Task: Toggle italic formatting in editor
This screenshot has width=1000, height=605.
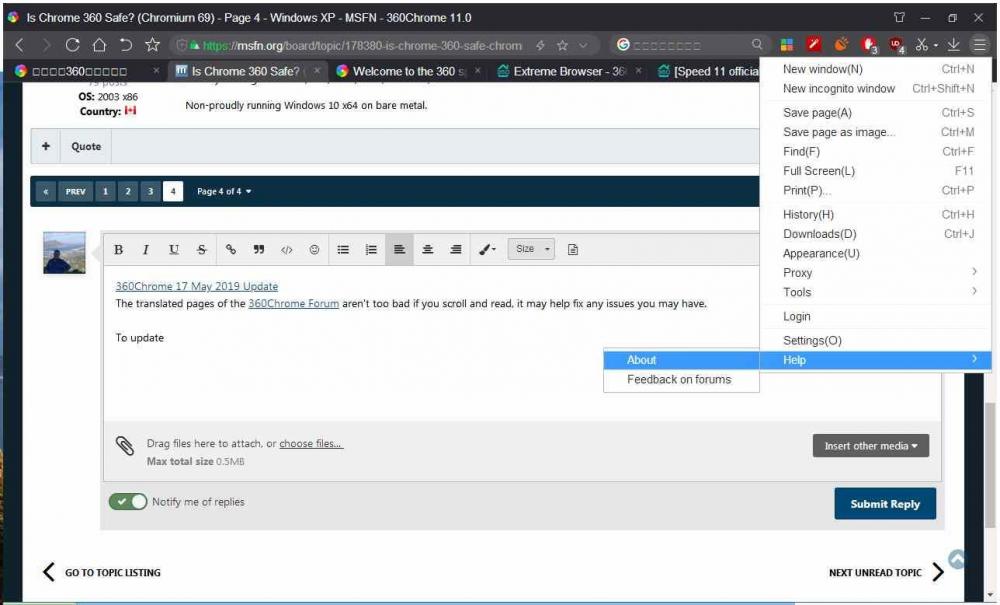Action: point(145,249)
